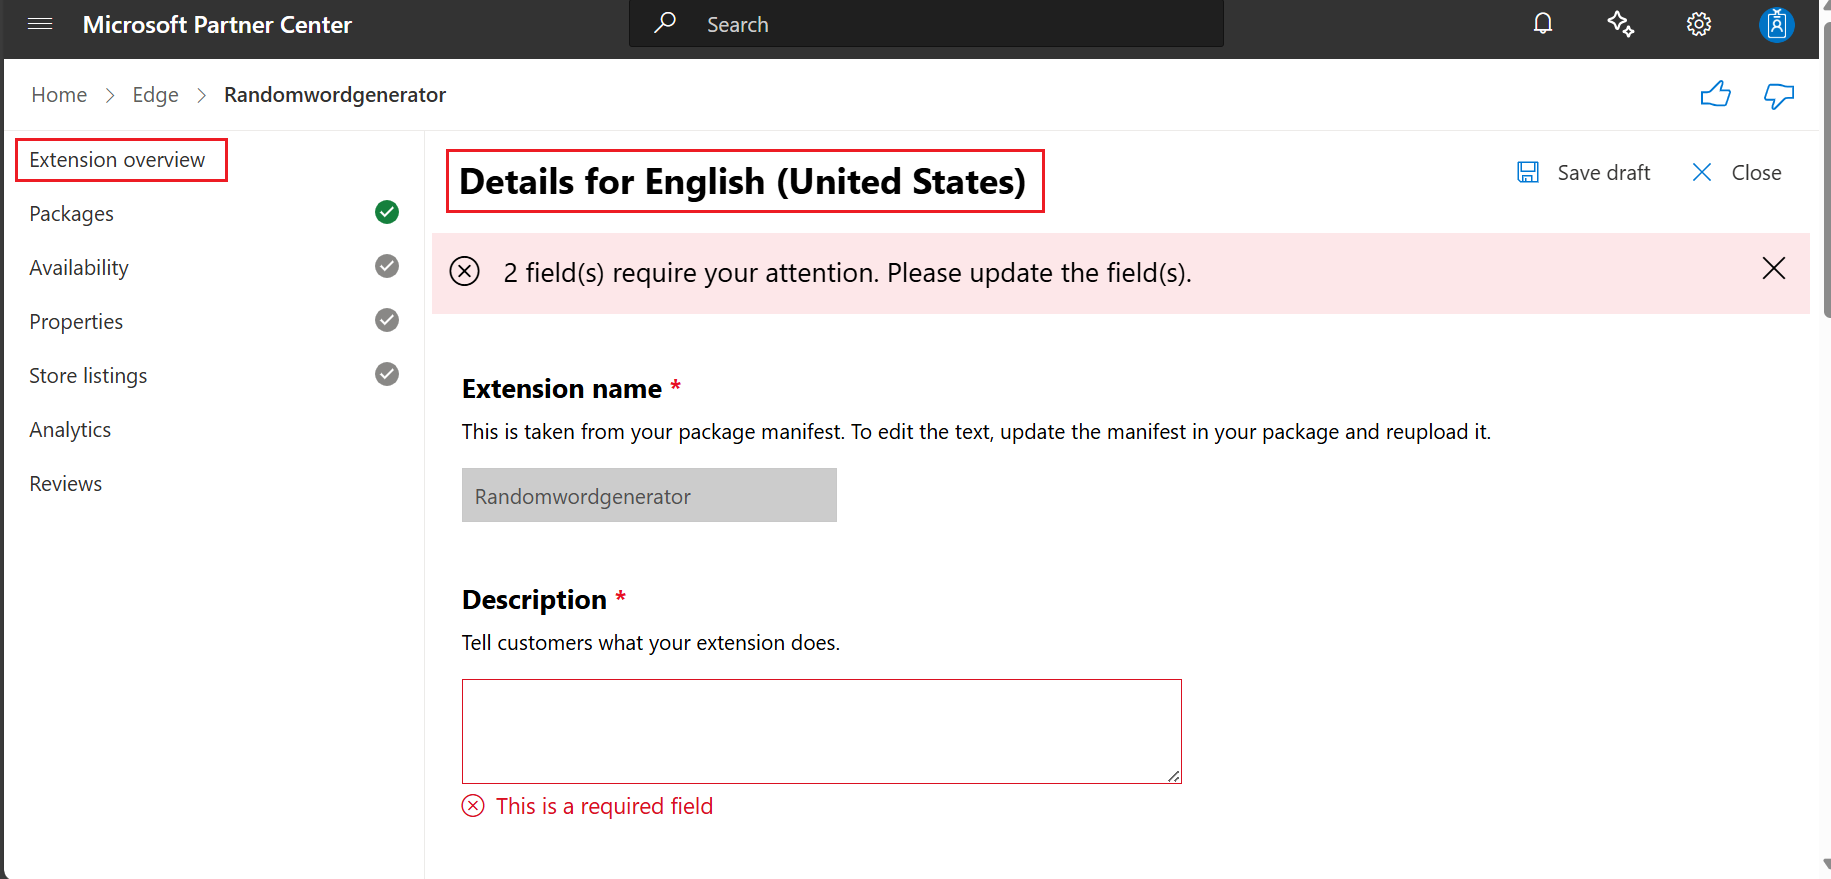Viewport: 1831px width, 879px height.
Task: Close the details page
Action: click(x=1737, y=172)
